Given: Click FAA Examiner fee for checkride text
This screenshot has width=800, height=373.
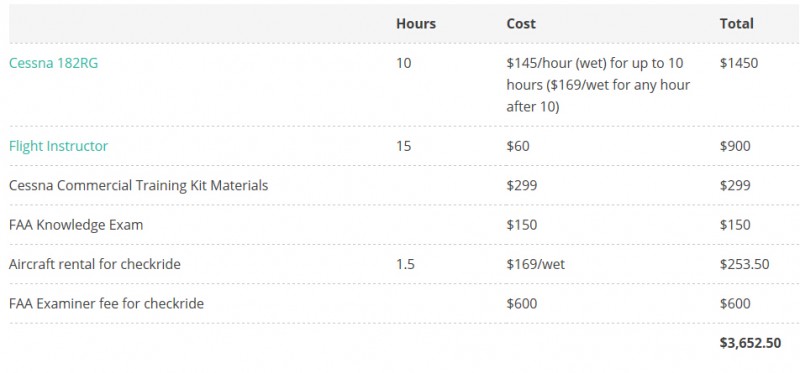Looking at the screenshot, I should coord(107,304).
